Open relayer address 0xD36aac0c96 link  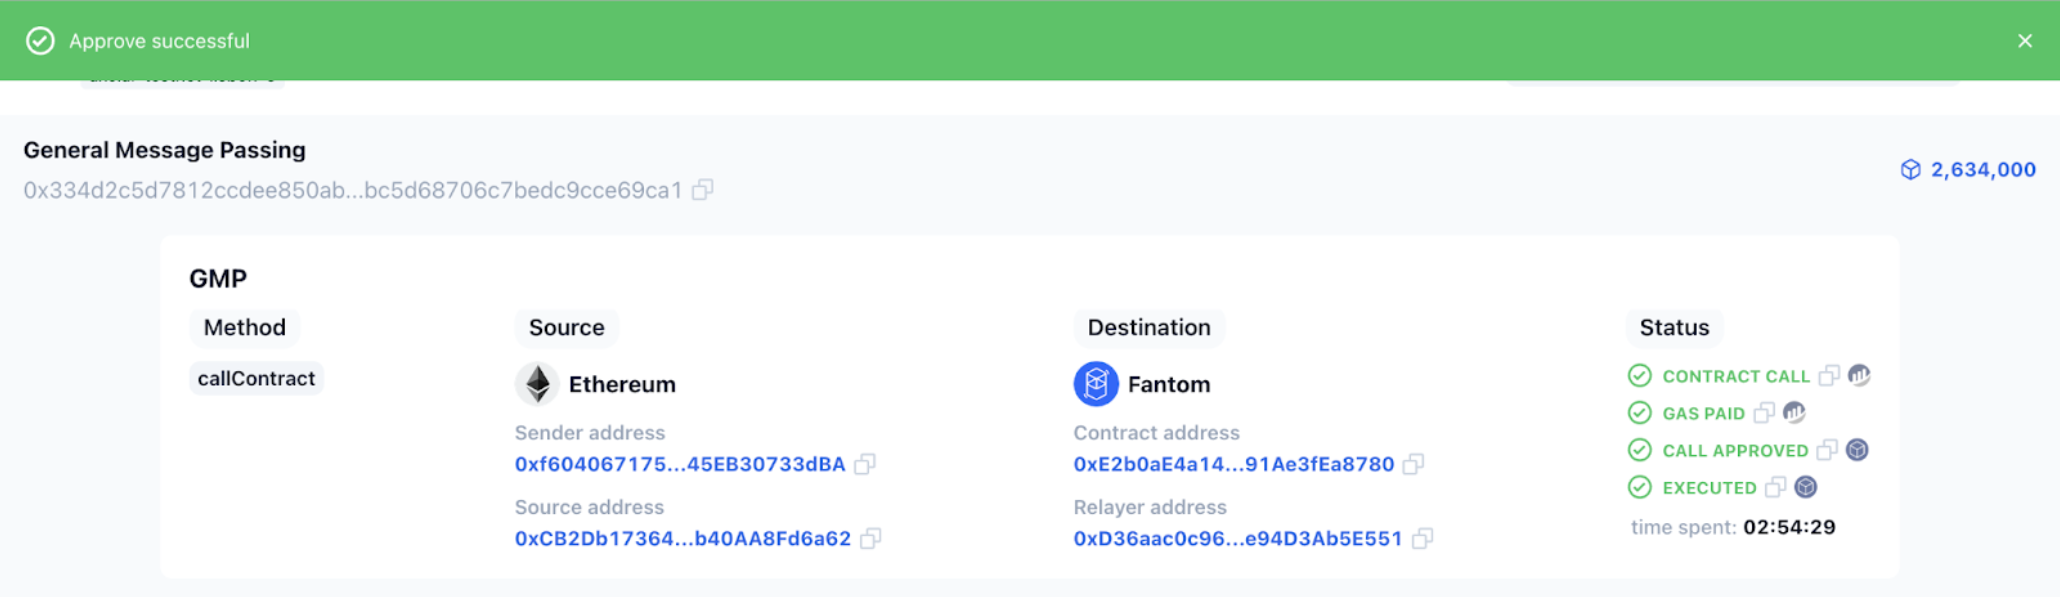pyautogui.click(x=1238, y=539)
